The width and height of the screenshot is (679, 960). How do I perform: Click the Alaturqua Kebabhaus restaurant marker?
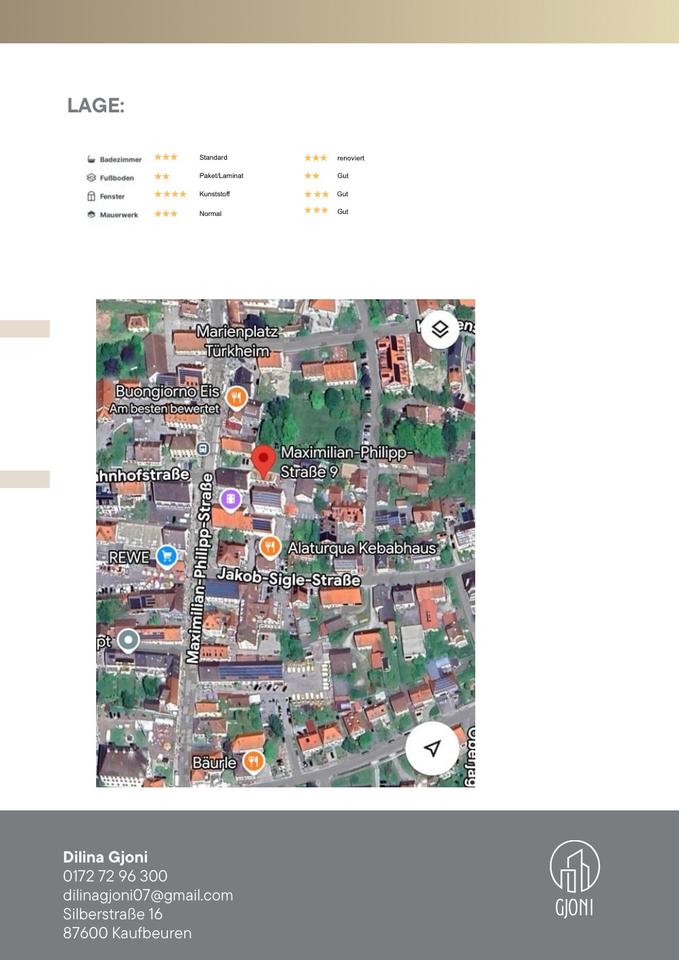270,547
